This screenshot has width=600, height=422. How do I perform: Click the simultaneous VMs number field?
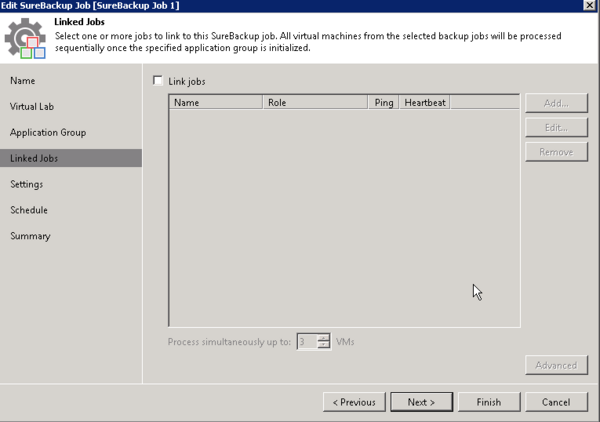tap(306, 342)
